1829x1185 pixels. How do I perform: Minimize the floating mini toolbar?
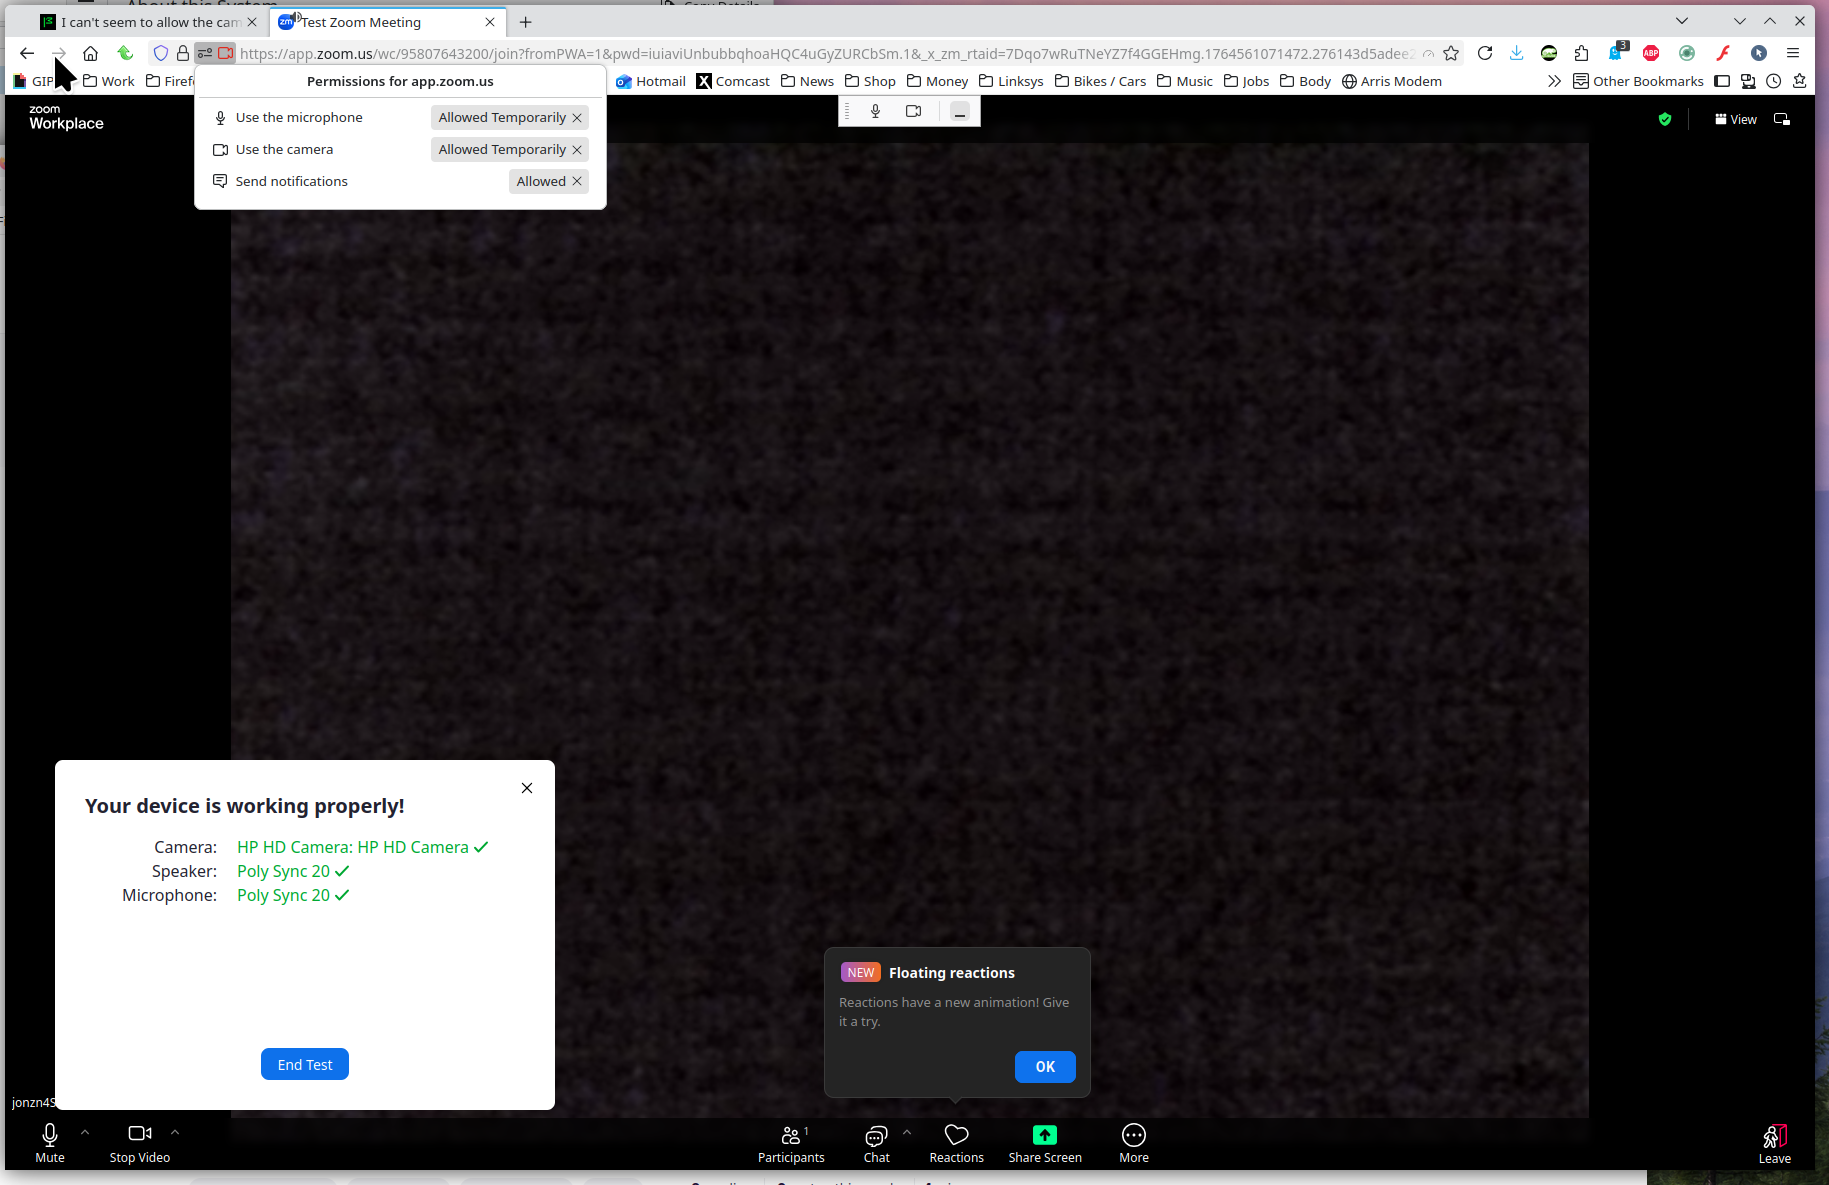tap(960, 112)
